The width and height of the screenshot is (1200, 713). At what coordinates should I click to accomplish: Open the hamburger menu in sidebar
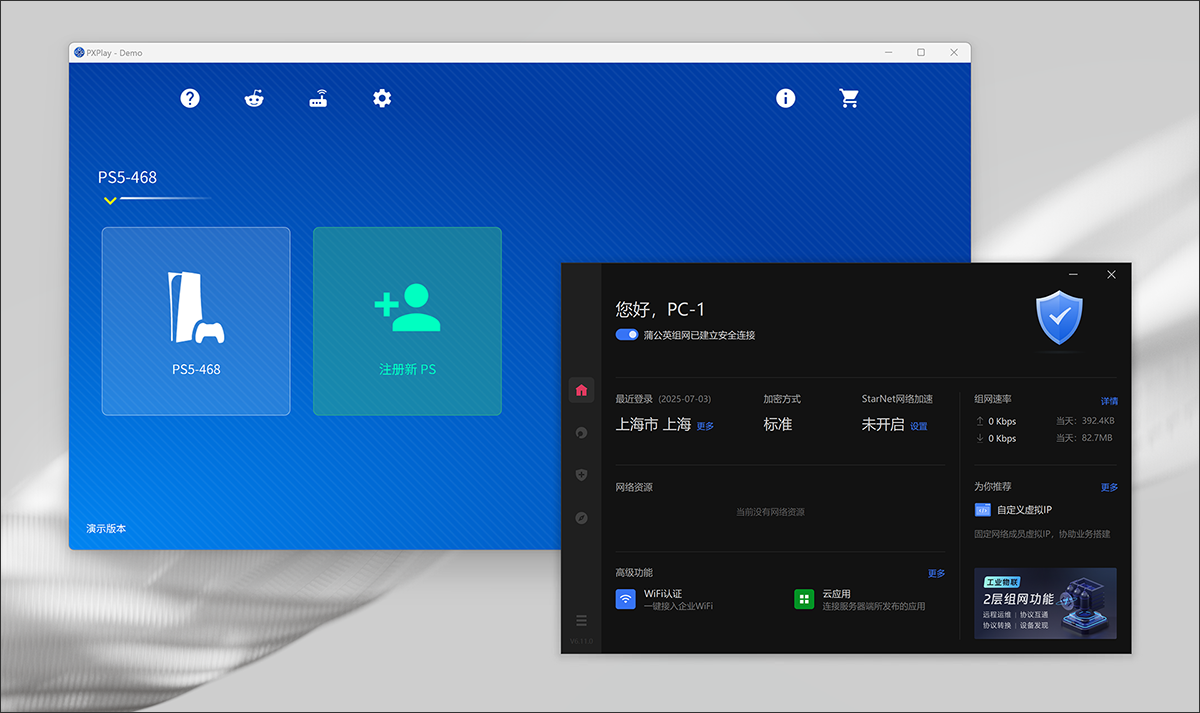581,621
